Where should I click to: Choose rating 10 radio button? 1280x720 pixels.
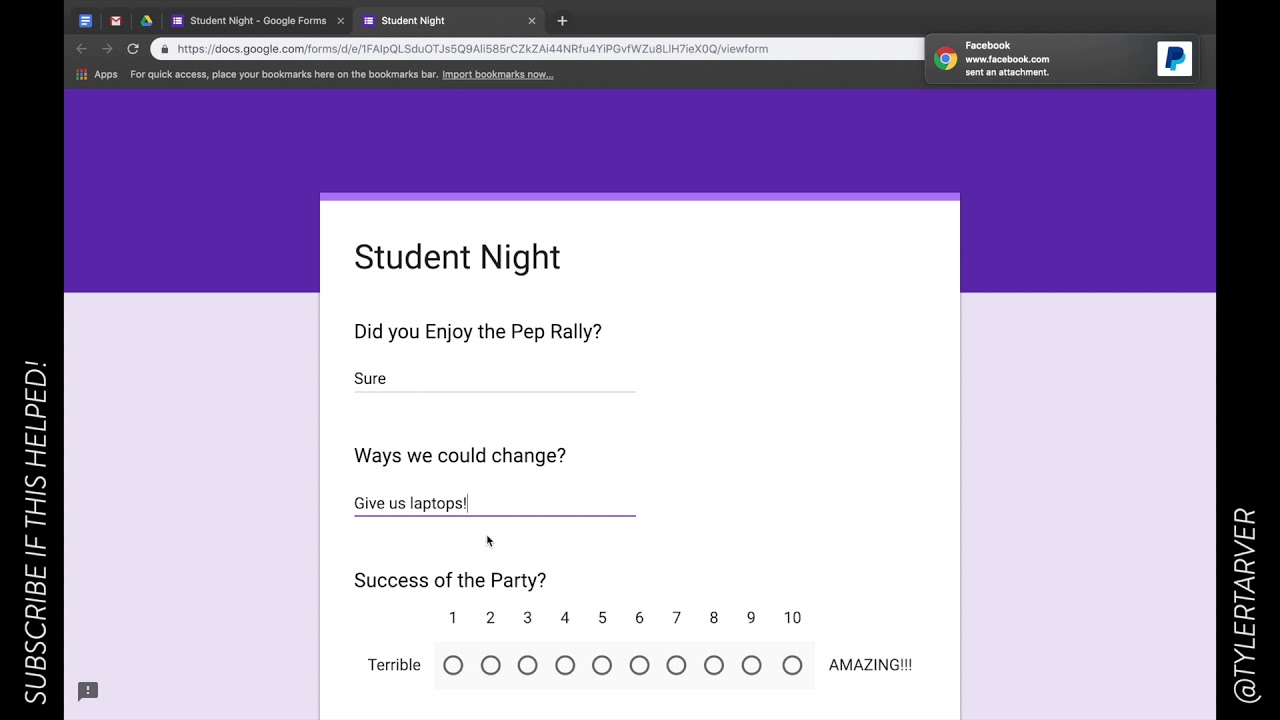(792, 665)
